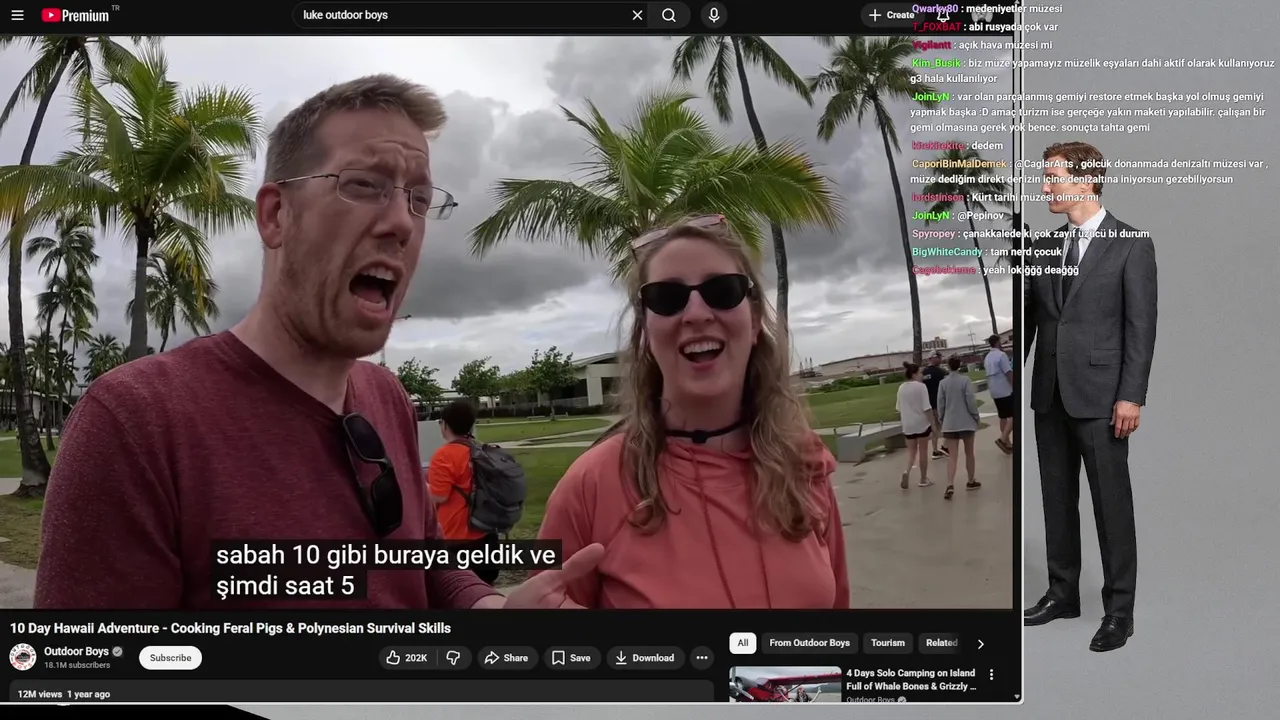Screen dimensions: 1280x720
Task: Download the video
Action: point(644,658)
